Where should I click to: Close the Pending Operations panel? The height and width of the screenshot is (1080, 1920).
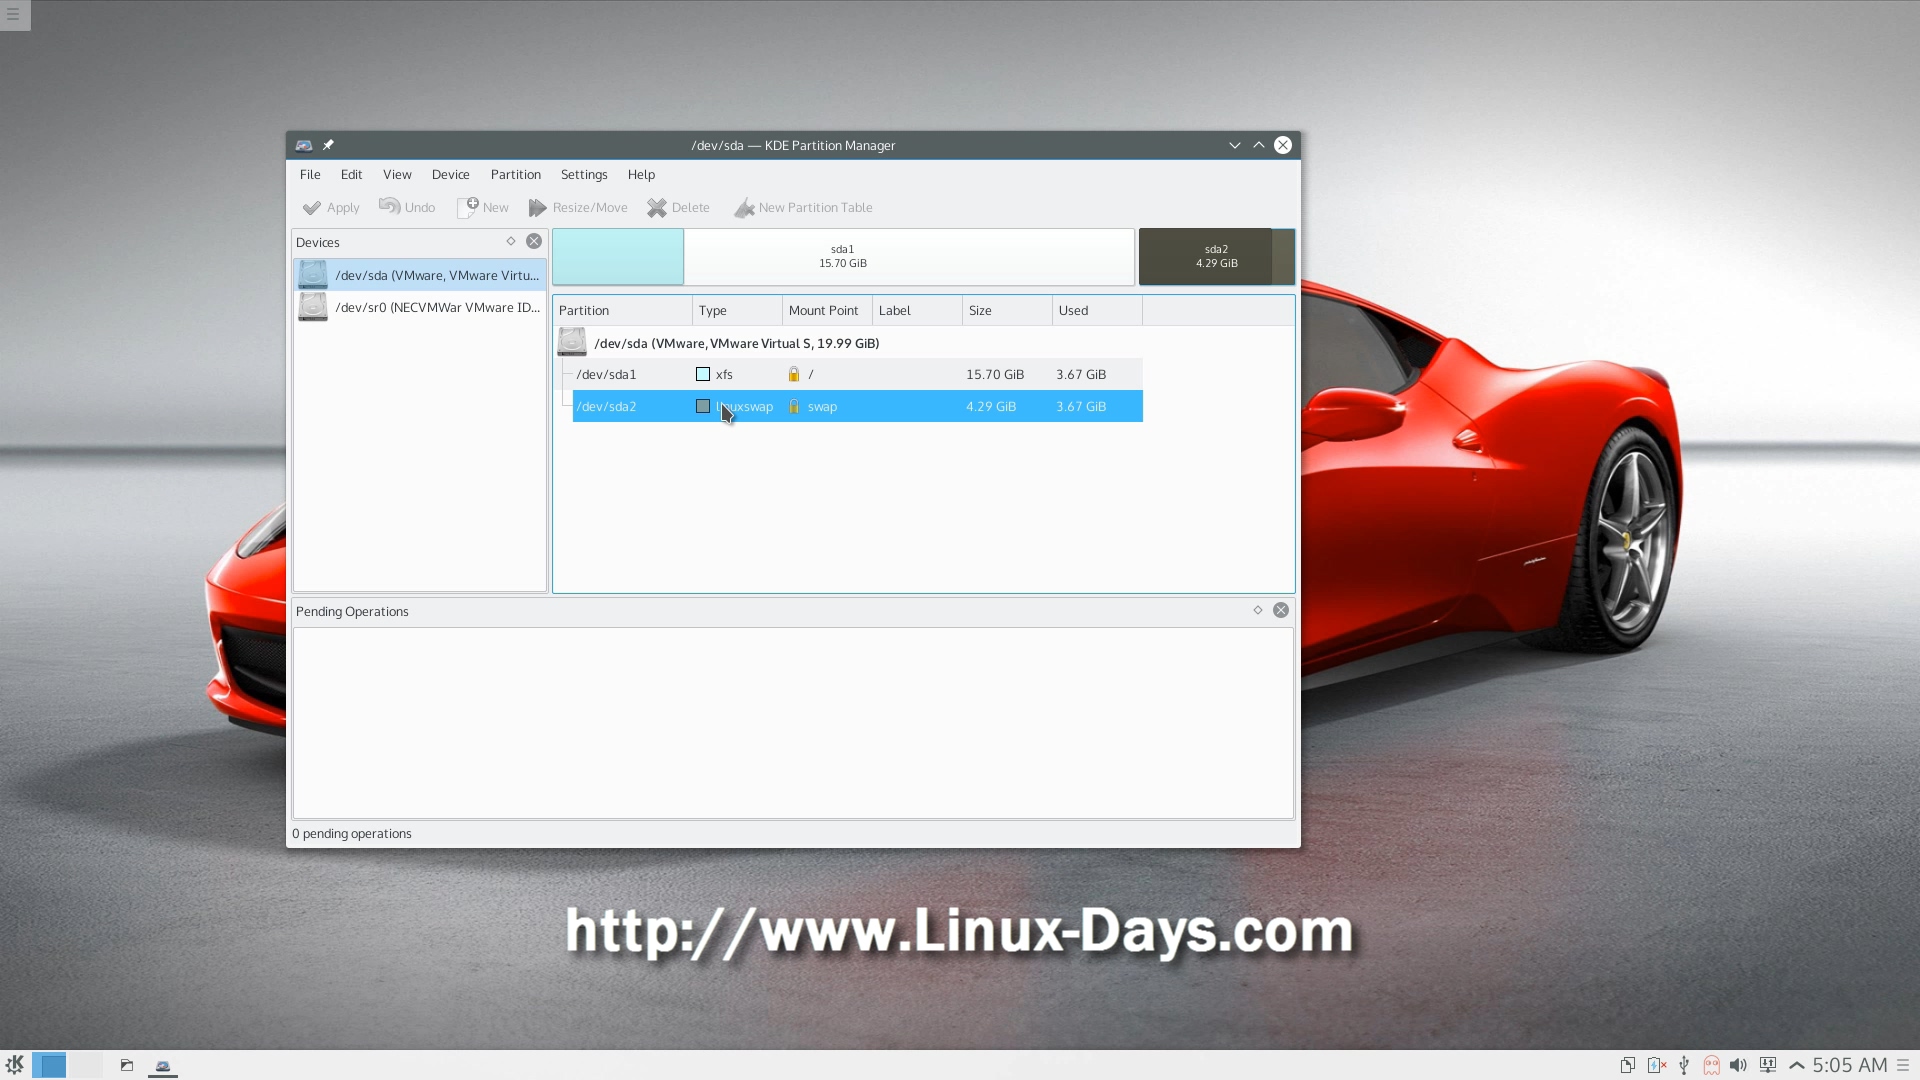[1281, 610]
